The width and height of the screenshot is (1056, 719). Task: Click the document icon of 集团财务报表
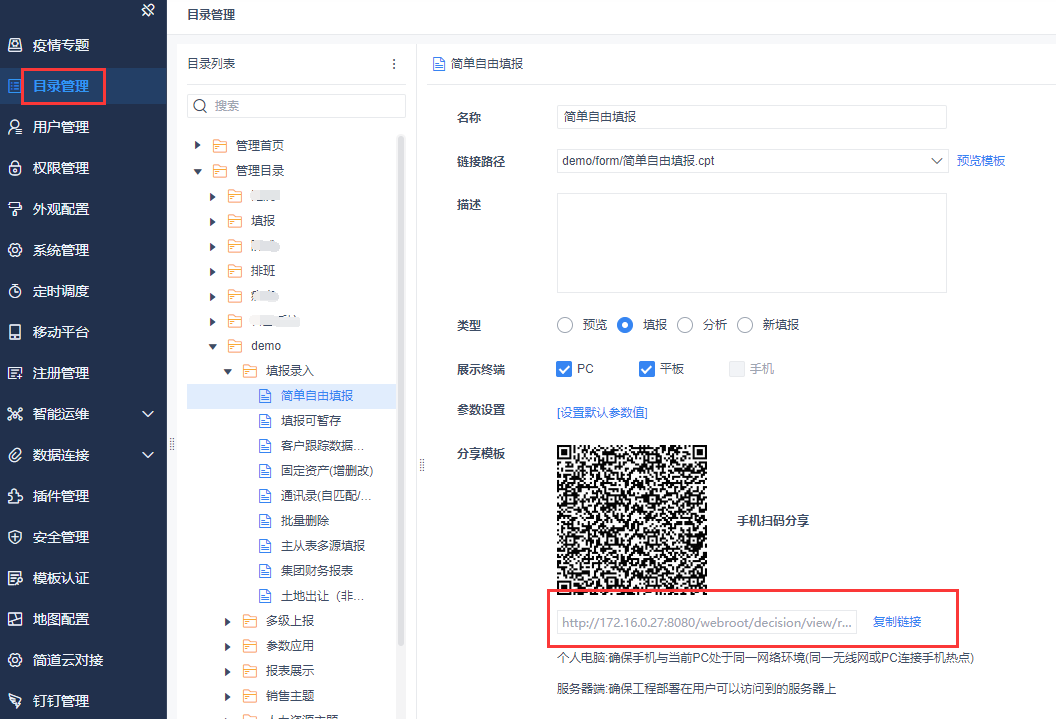[x=265, y=571]
